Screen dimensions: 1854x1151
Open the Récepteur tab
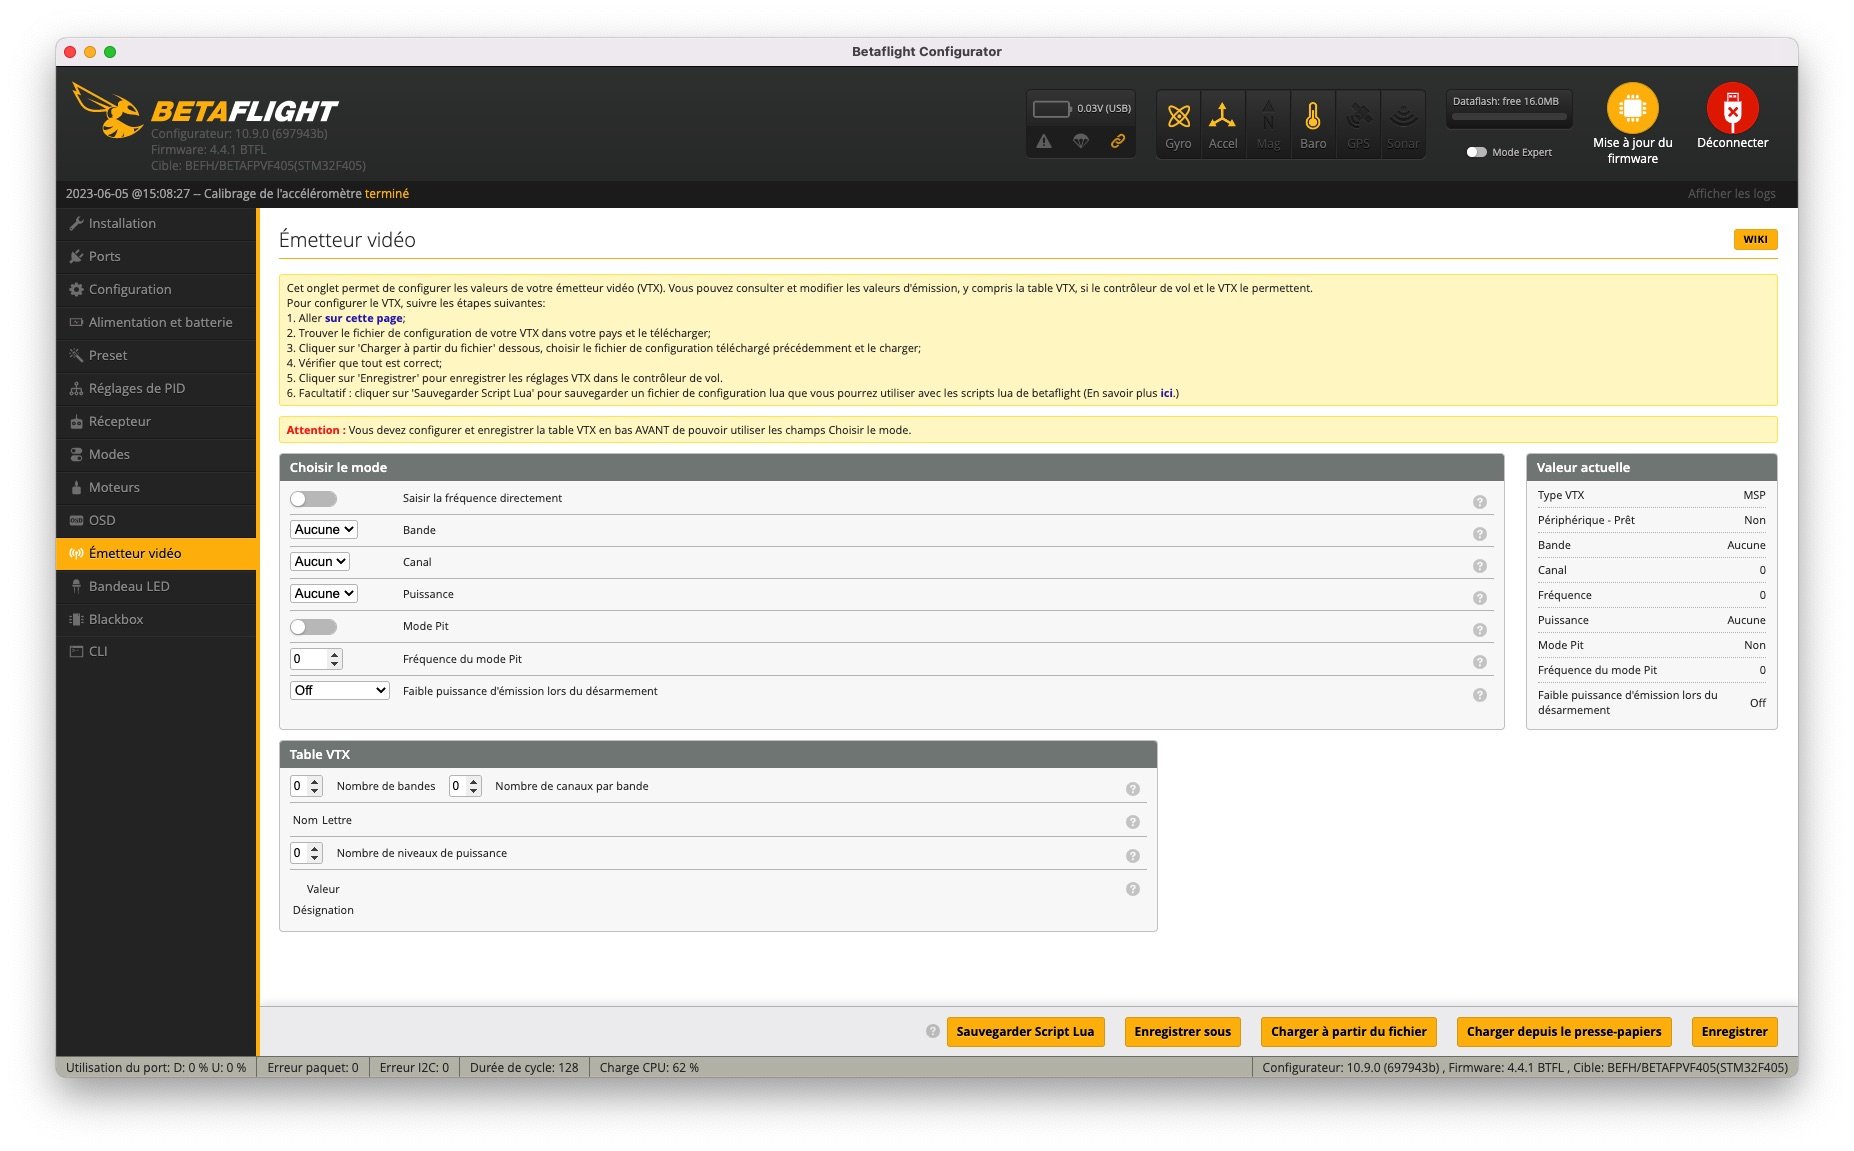pyautogui.click(x=156, y=421)
